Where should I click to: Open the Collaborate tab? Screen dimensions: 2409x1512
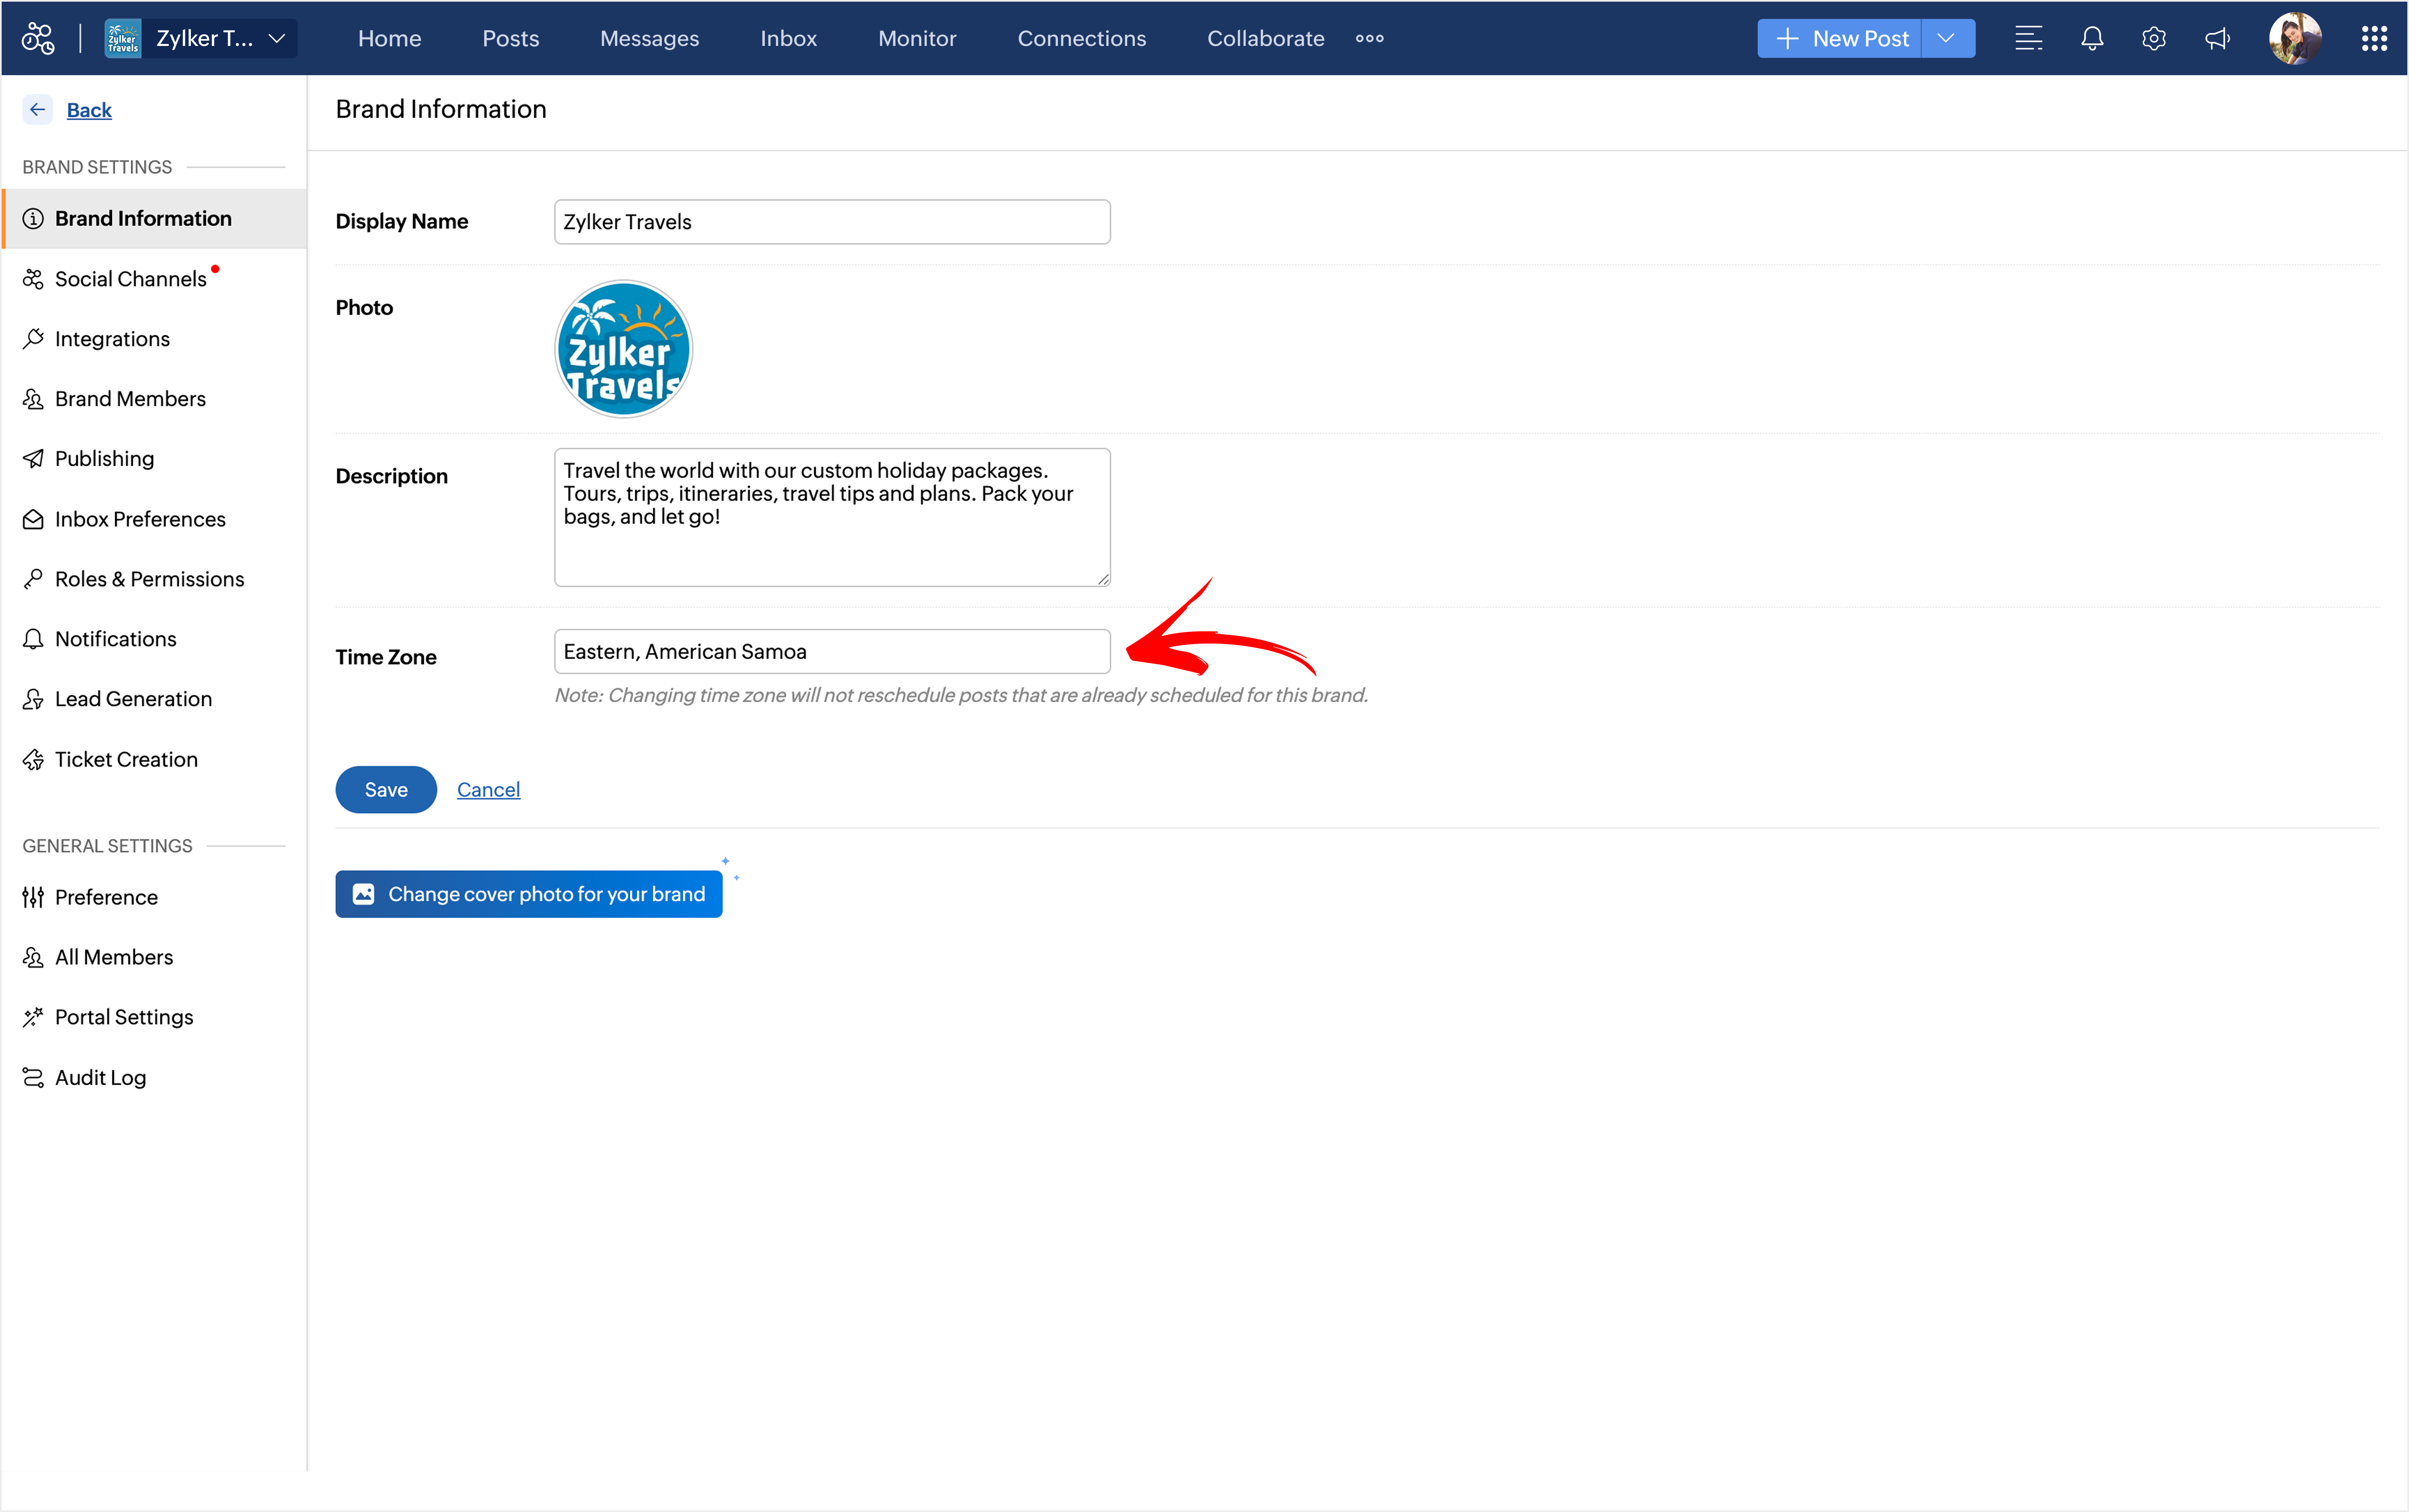[1265, 38]
